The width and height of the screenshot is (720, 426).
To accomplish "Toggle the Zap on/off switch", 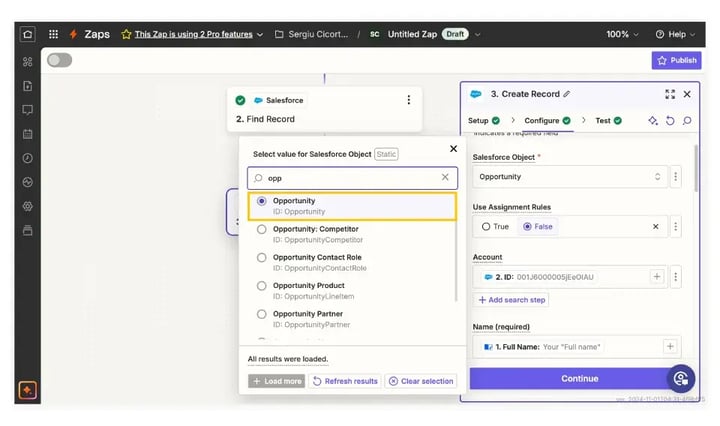I will [60, 60].
